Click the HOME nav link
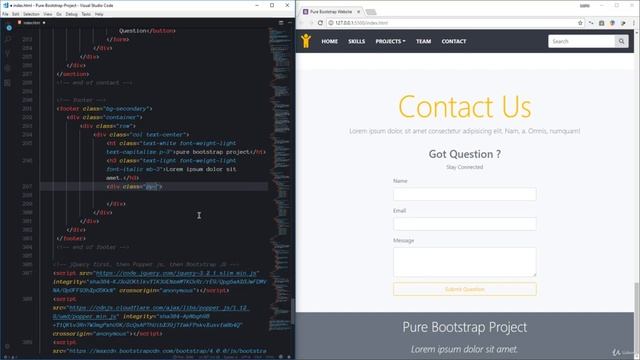 click(329, 41)
